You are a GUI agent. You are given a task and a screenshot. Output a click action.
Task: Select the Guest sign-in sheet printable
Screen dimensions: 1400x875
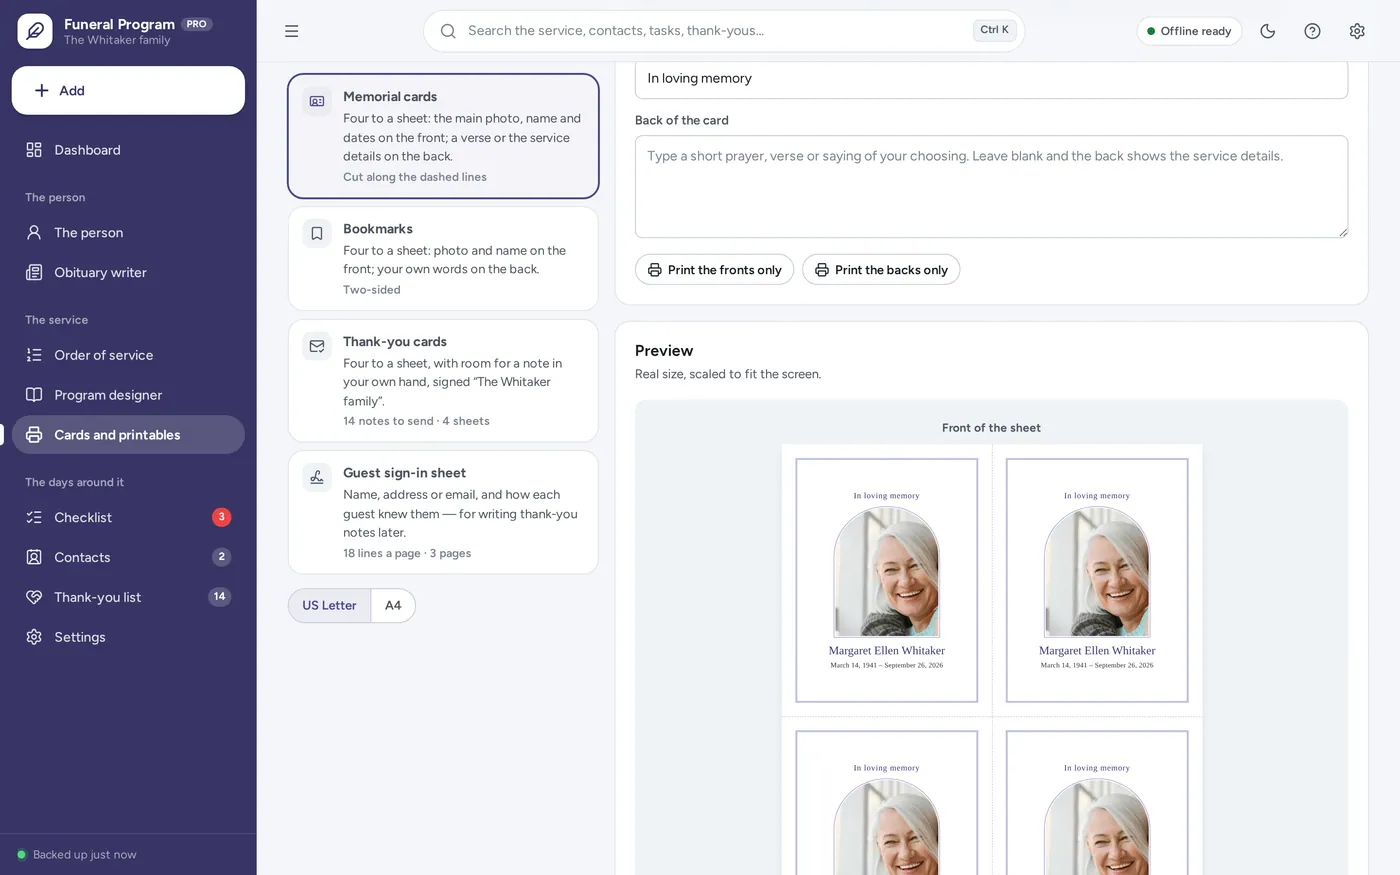click(x=443, y=512)
